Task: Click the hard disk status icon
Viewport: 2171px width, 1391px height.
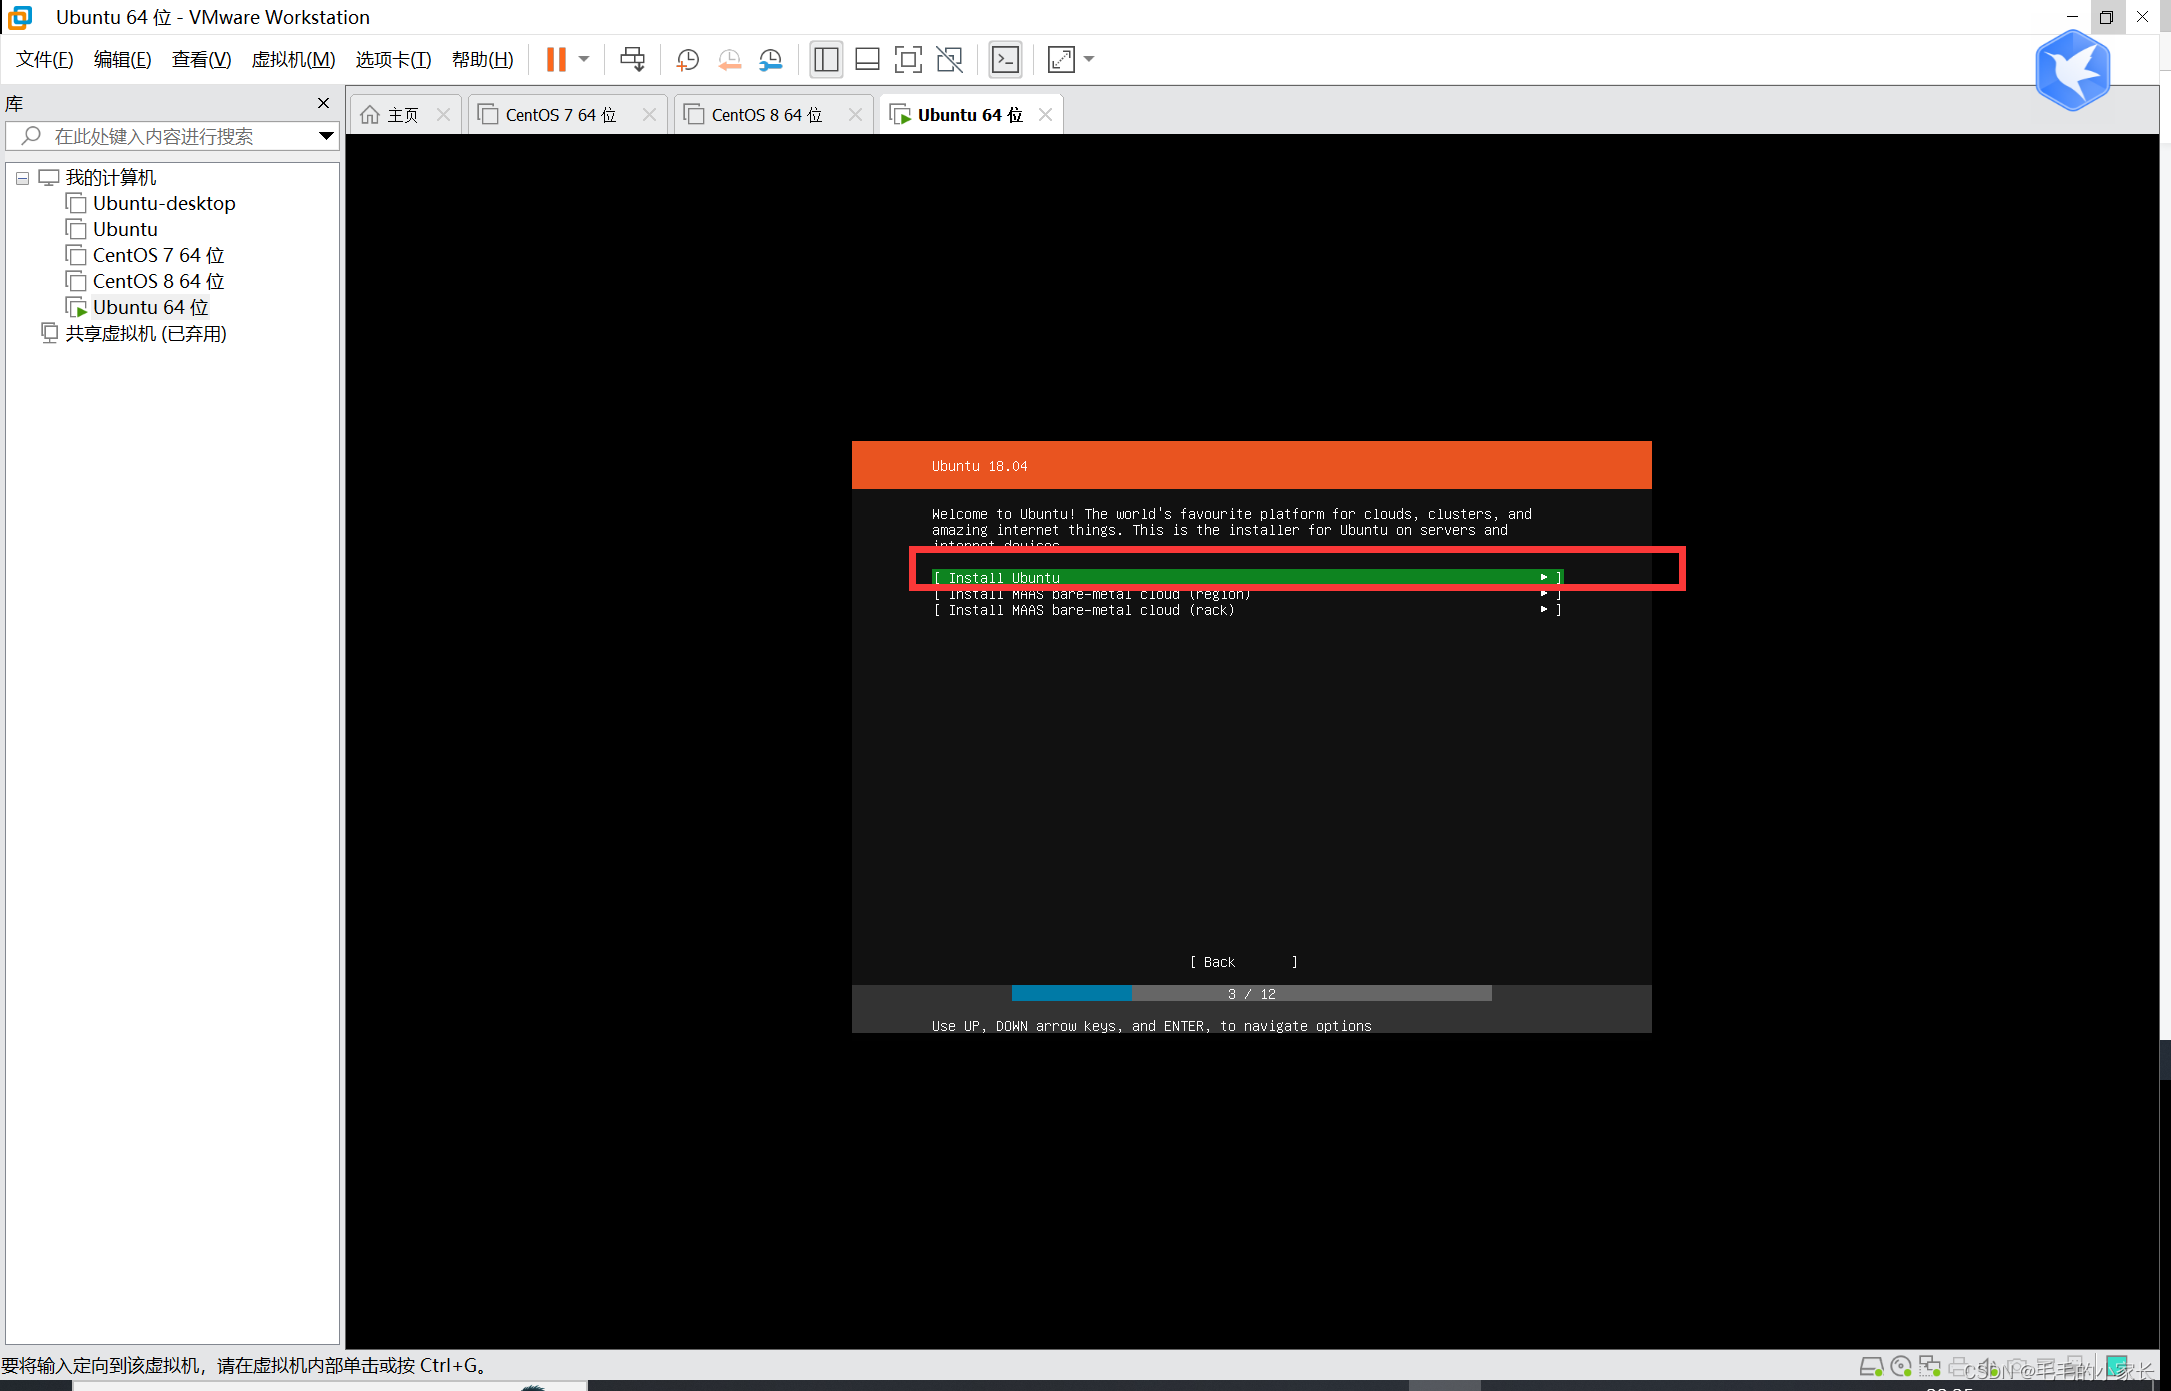Action: coord(1871,1366)
